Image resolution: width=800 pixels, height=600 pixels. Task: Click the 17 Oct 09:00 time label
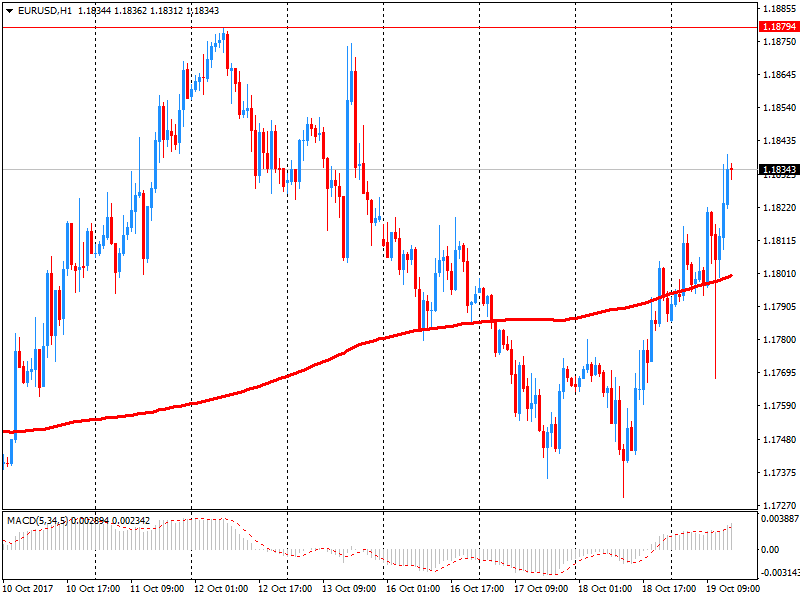(541, 589)
